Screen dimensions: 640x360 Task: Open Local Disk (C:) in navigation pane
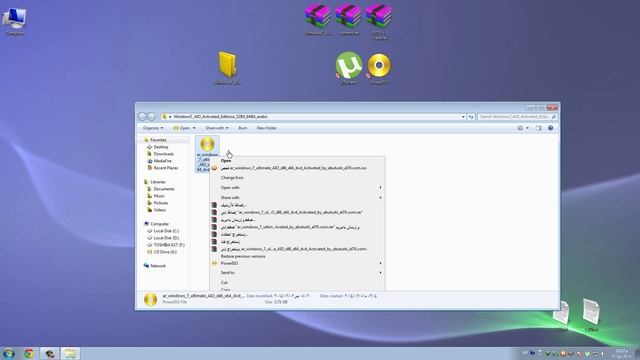[166, 231]
